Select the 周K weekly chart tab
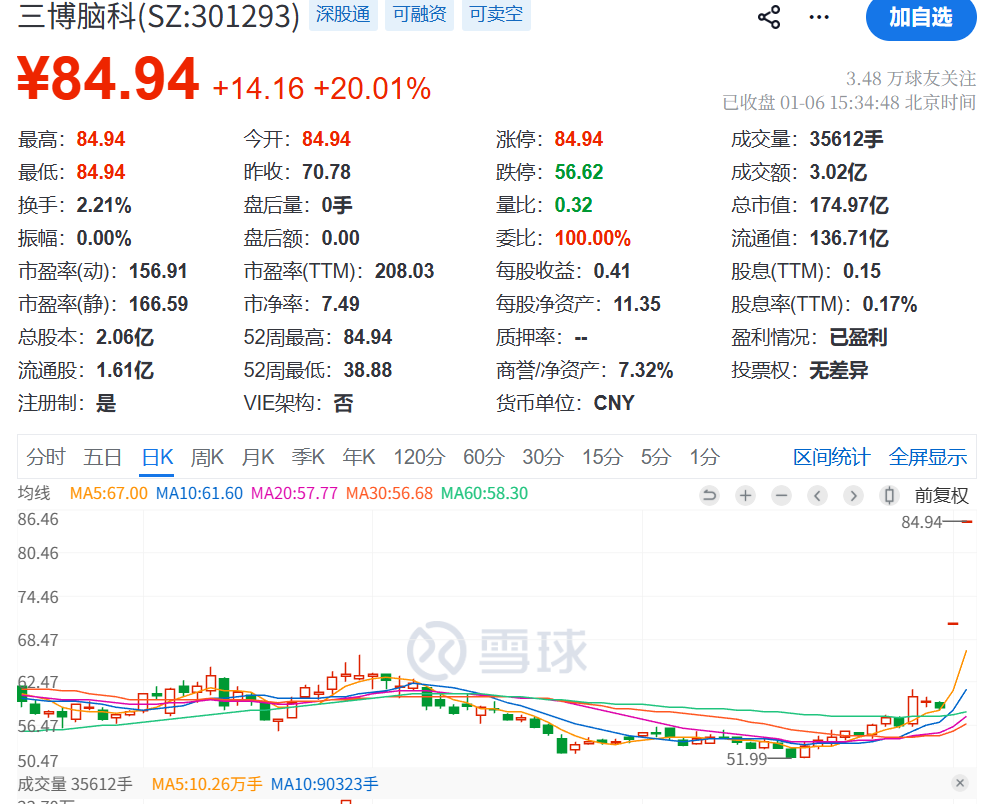The image size is (987, 804). (x=207, y=457)
